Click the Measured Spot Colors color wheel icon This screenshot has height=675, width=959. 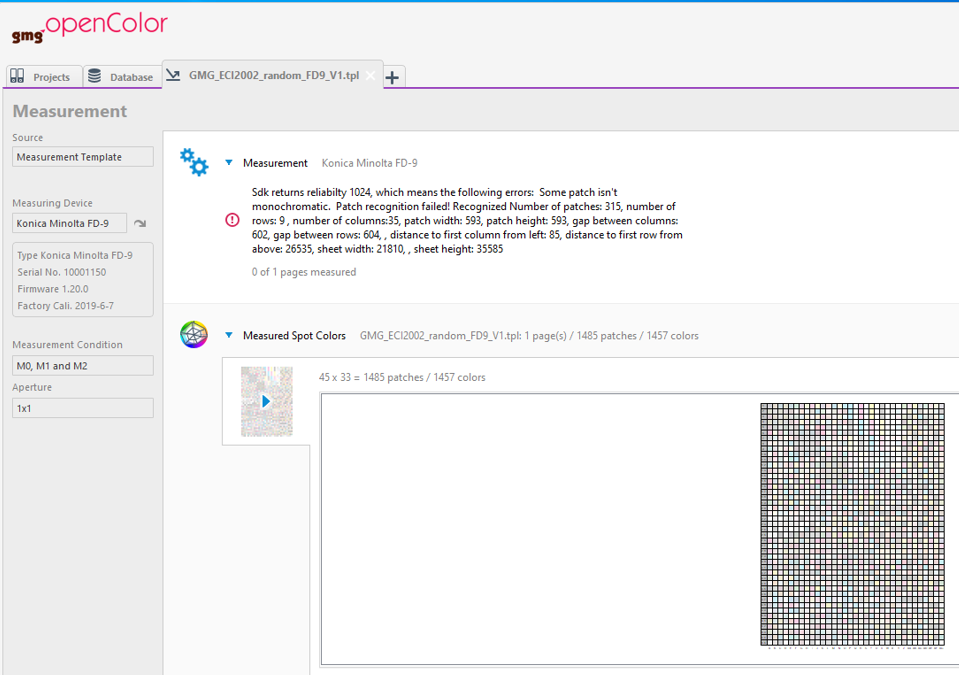[x=194, y=334]
